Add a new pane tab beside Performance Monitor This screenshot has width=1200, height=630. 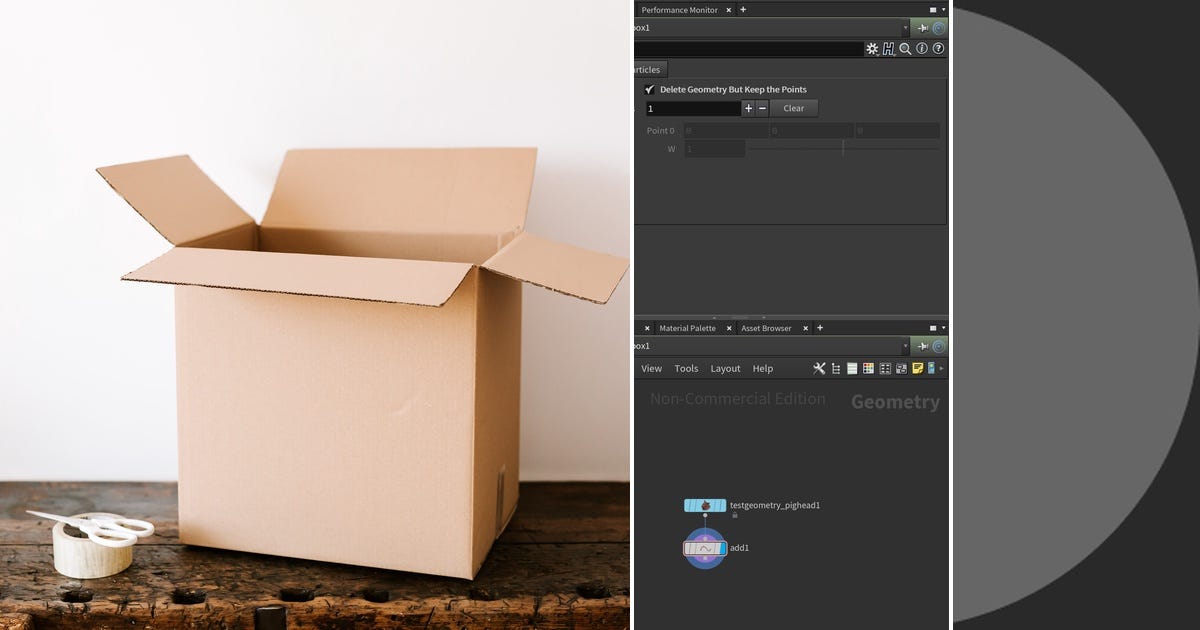[744, 9]
